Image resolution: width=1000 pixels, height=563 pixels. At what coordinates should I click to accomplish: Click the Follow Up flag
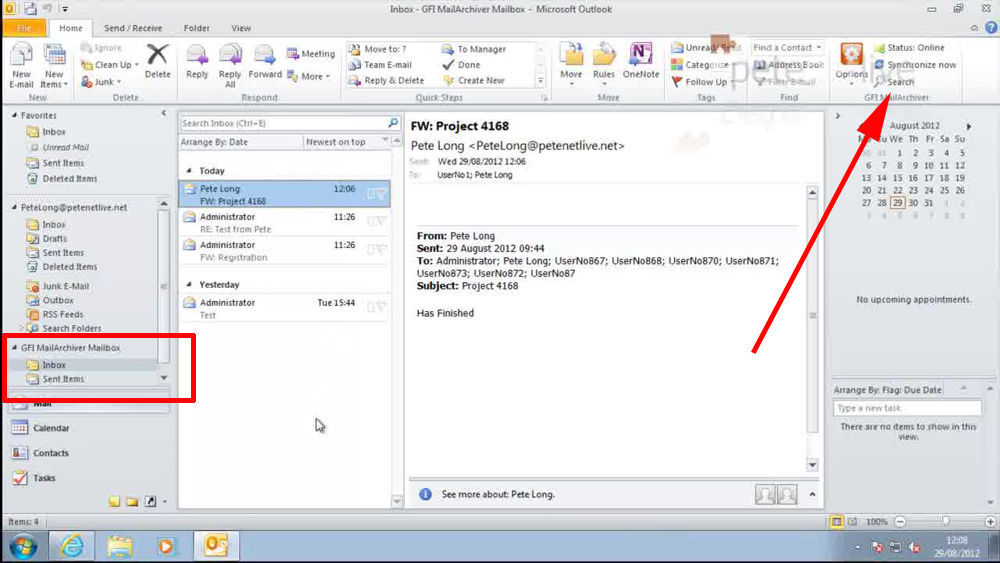point(699,82)
